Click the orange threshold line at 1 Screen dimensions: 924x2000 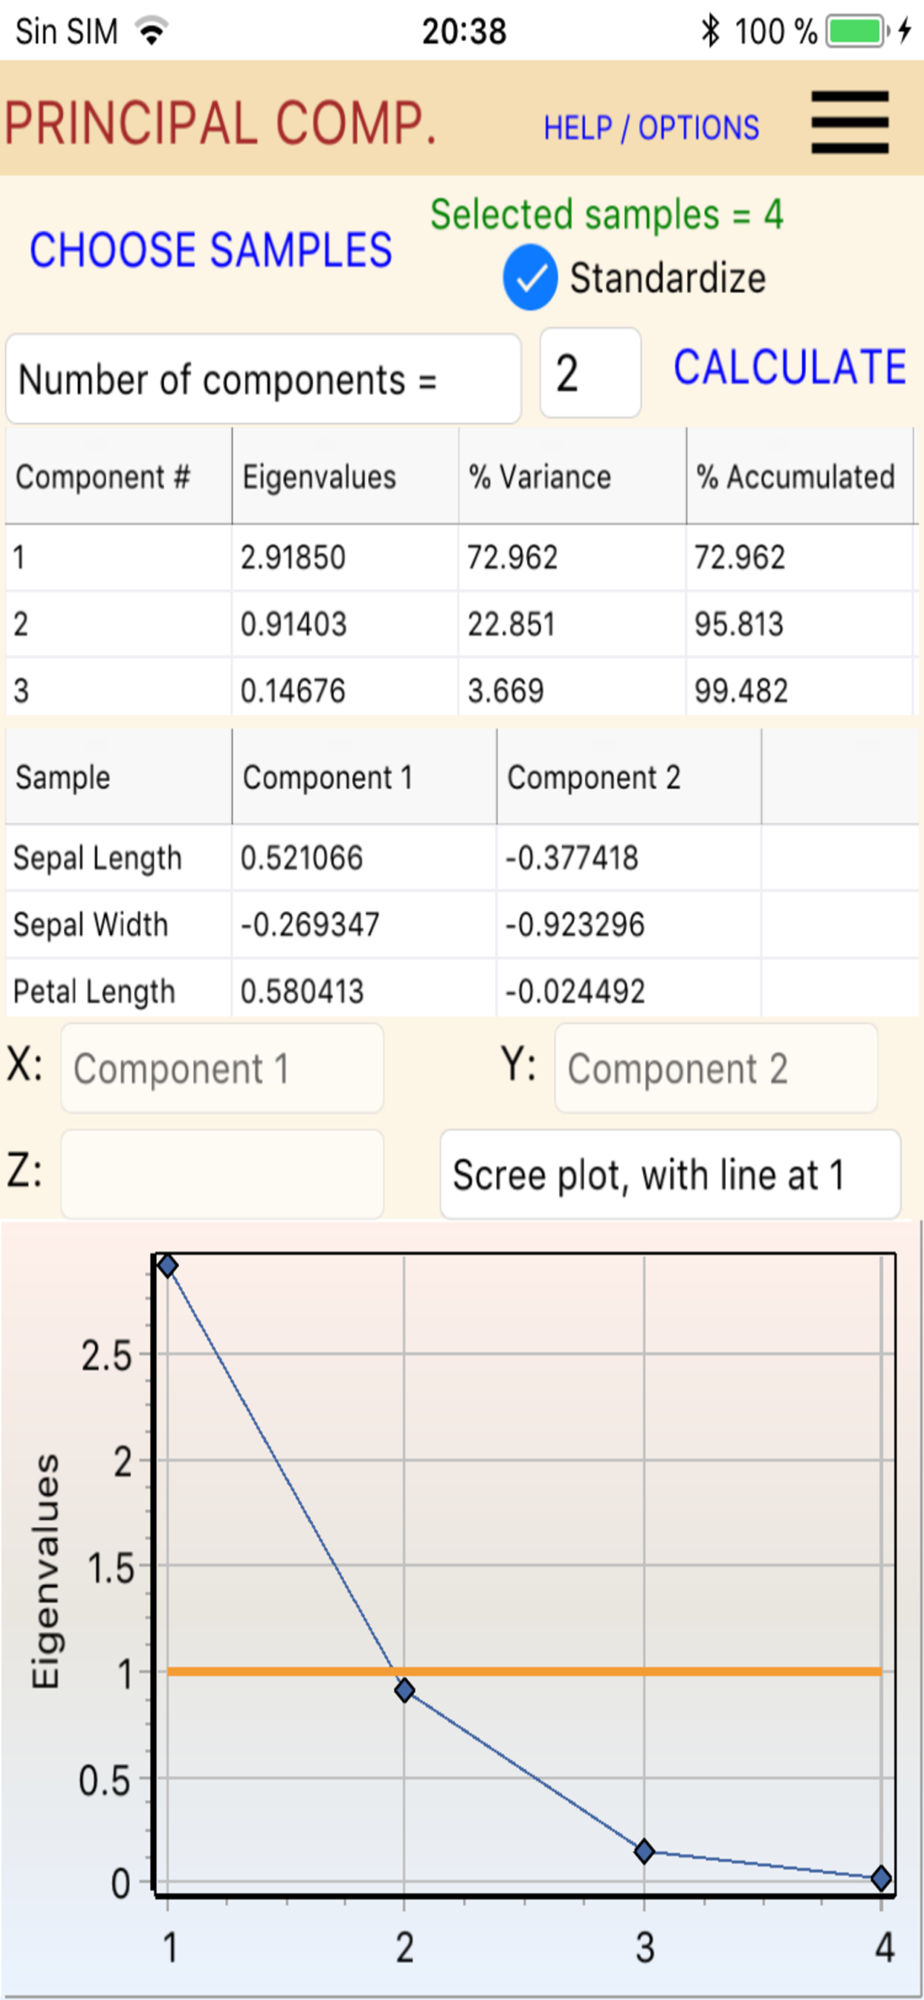pyautogui.click(x=524, y=1671)
